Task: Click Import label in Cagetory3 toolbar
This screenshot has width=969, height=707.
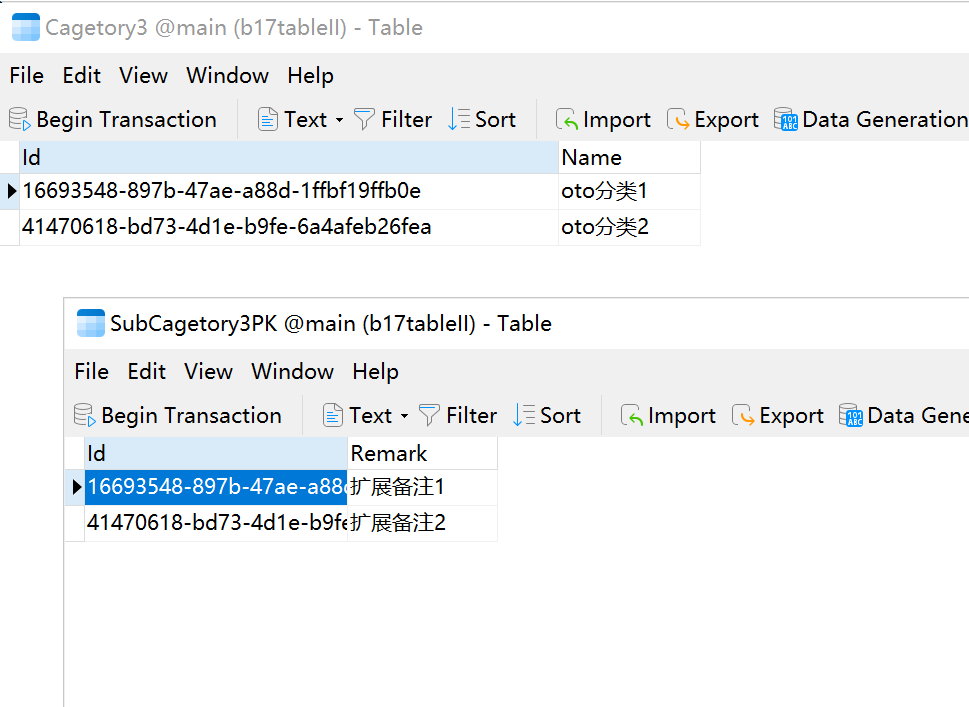Action: [617, 119]
